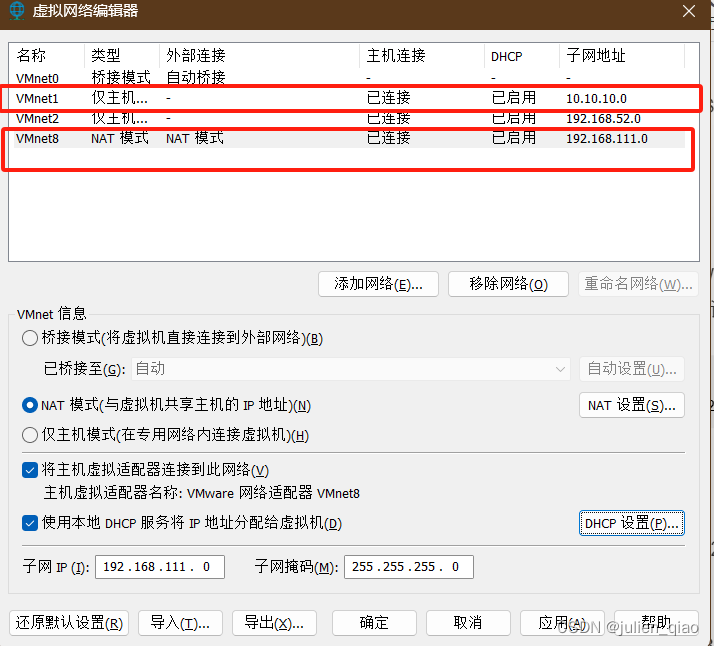Screen dimensions: 714x646
Task: Click 帮助 button
Action: [x=656, y=623]
